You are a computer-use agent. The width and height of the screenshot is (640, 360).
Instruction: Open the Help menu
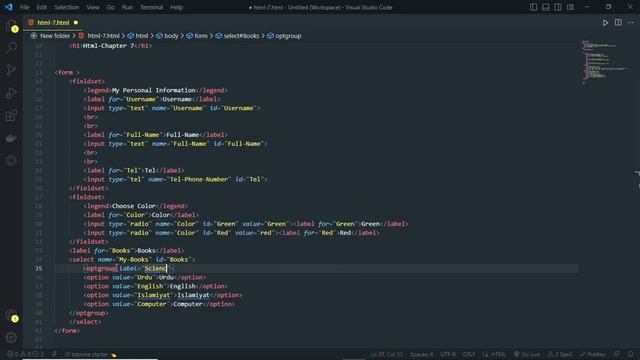point(176,7)
